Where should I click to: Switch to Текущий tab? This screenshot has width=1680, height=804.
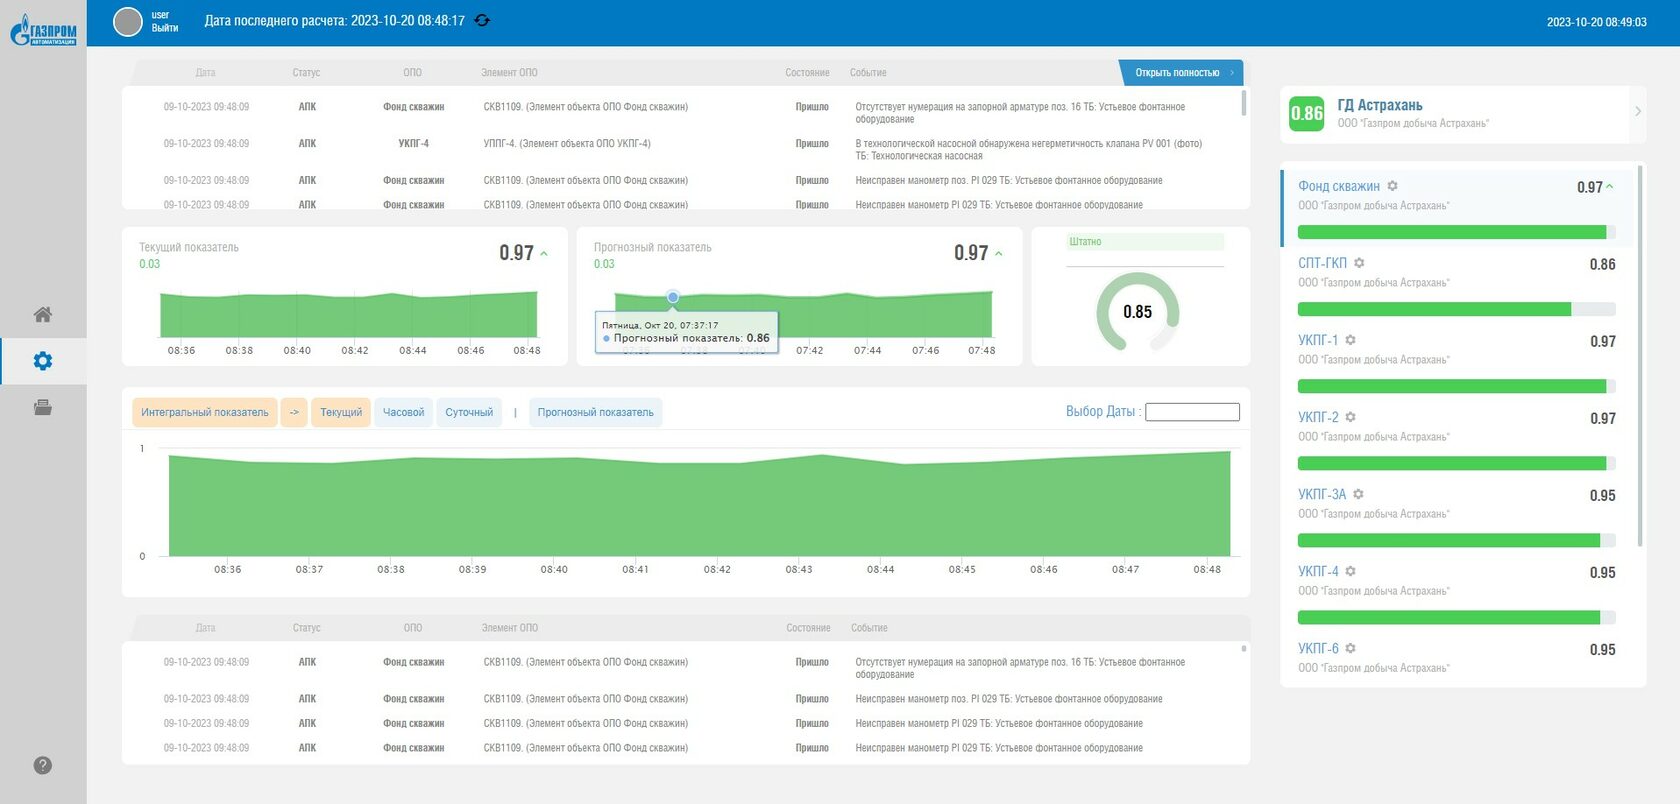pyautogui.click(x=341, y=412)
